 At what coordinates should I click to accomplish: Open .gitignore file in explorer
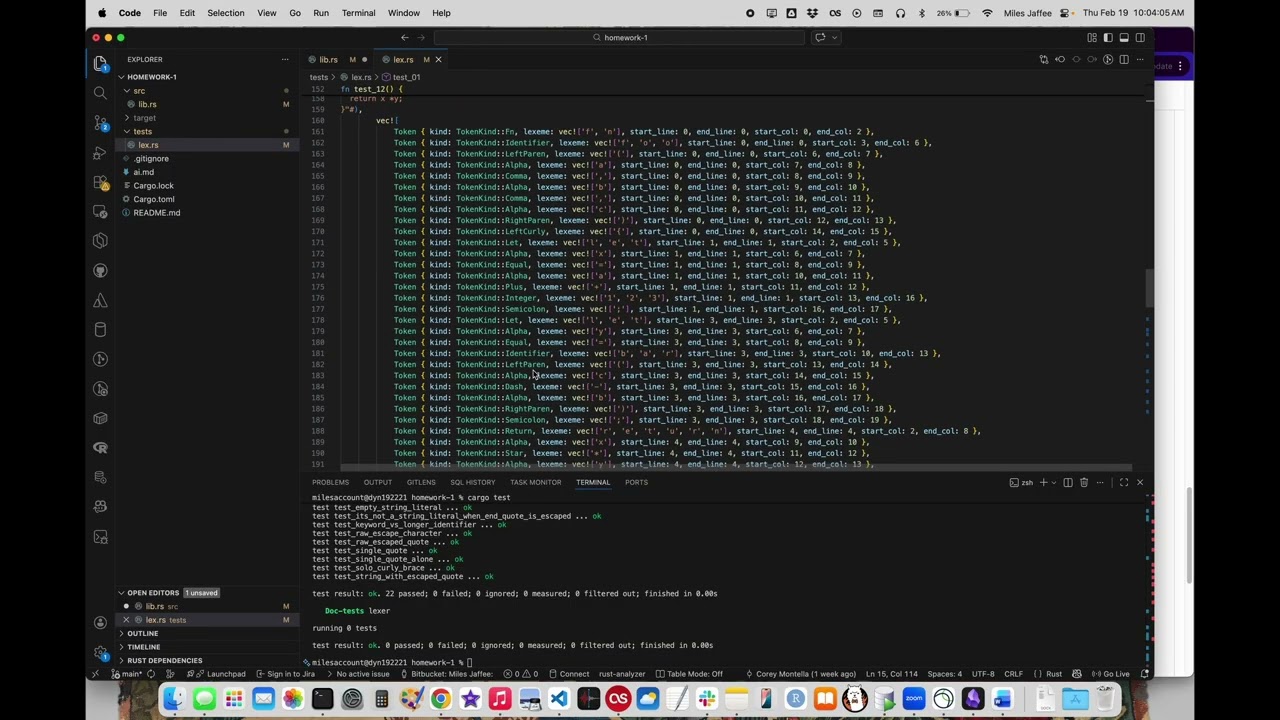[x=205, y=158]
